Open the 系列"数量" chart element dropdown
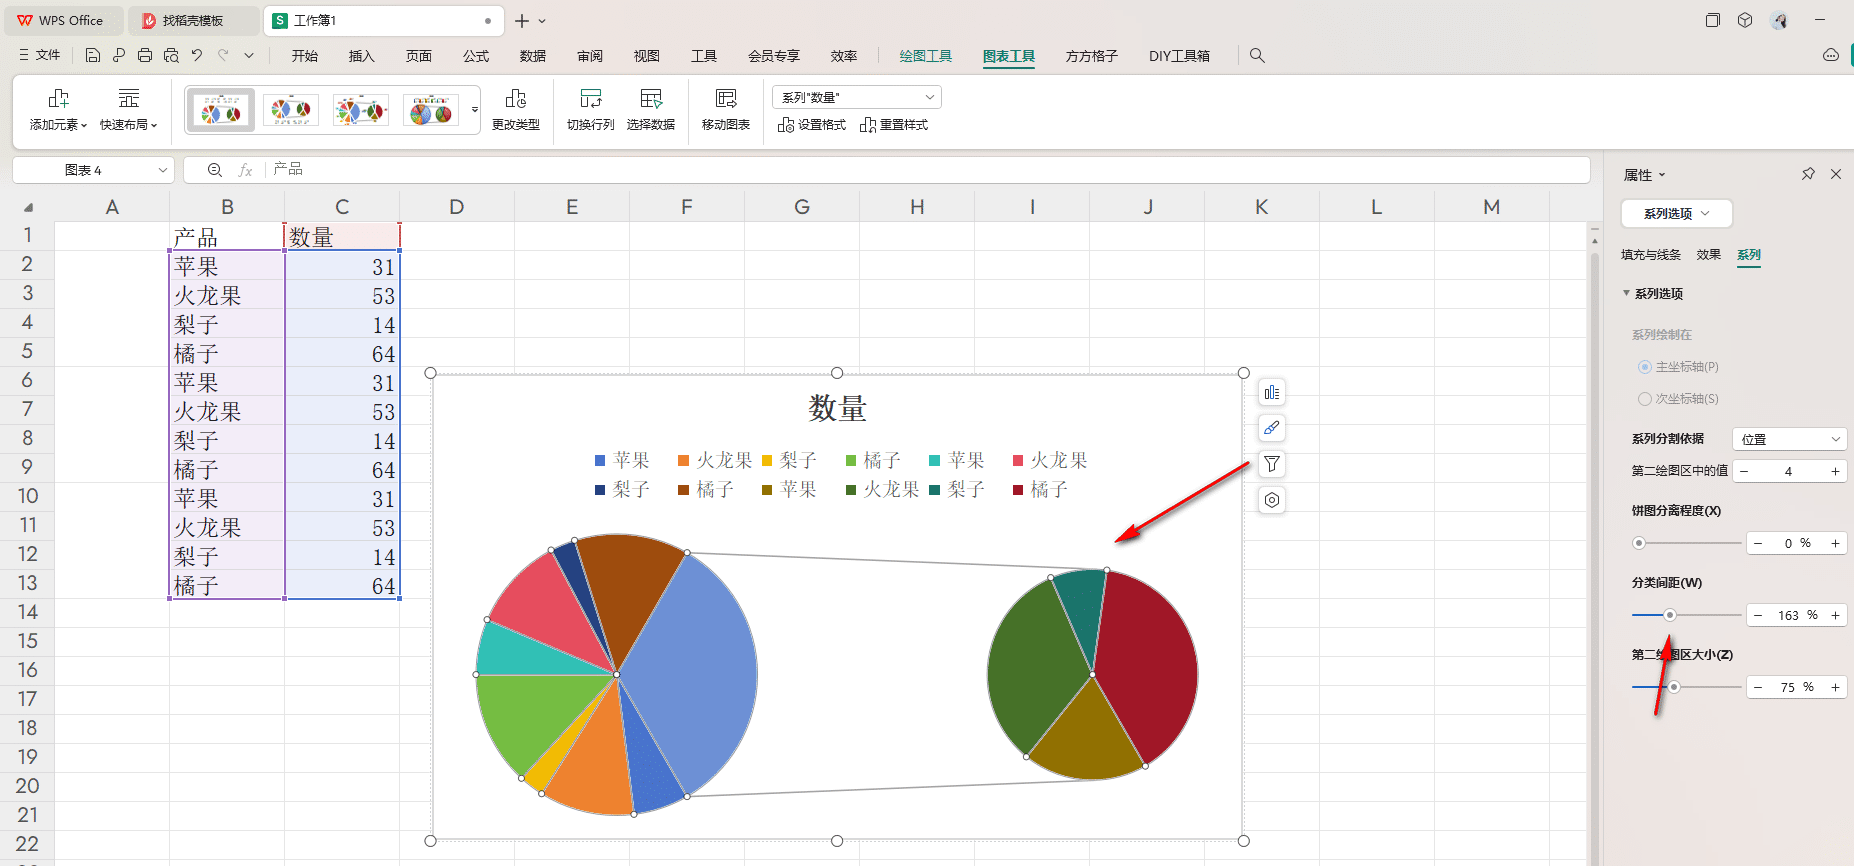This screenshot has width=1854, height=866. [x=857, y=97]
